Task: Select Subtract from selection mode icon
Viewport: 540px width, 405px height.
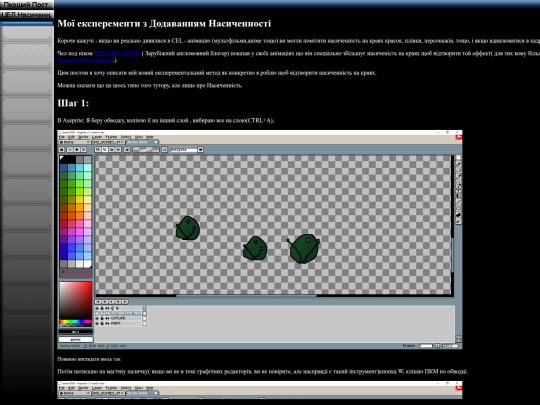Action: click(112, 149)
